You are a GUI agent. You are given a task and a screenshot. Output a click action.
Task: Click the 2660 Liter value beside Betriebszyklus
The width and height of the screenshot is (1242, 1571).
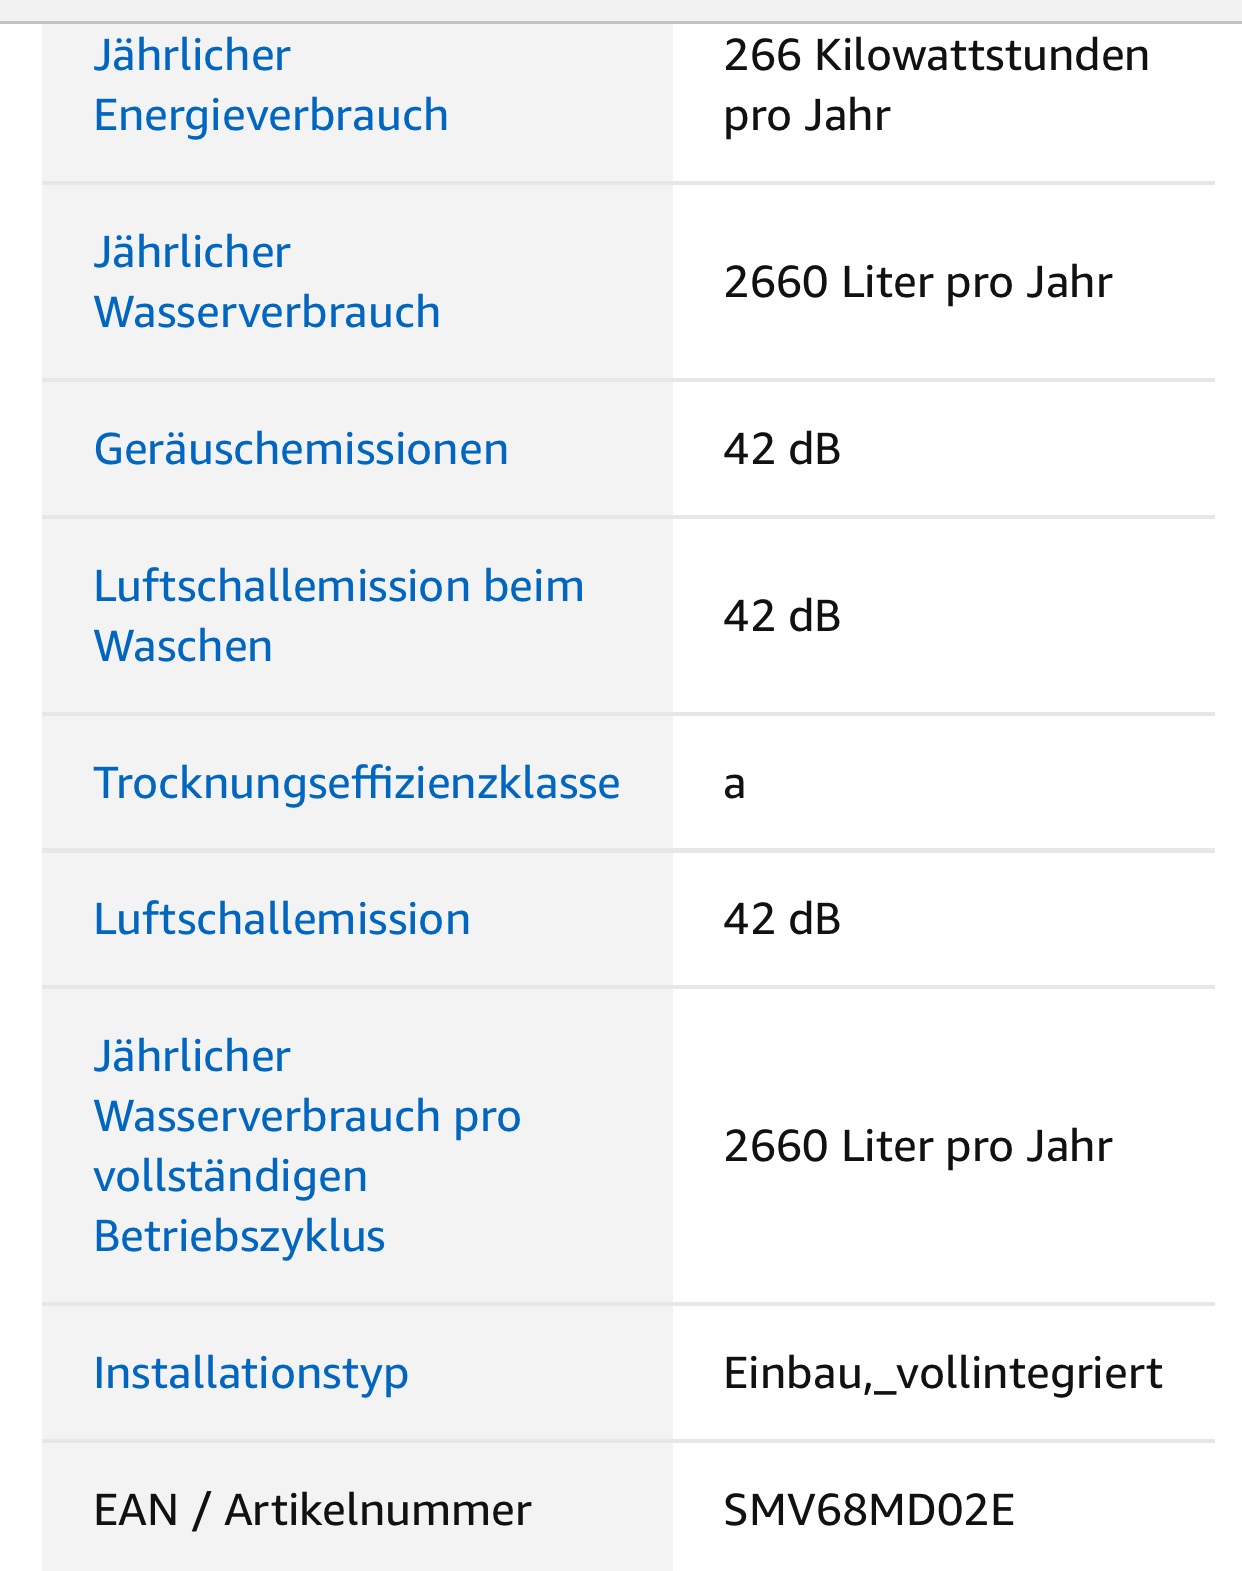(918, 1146)
